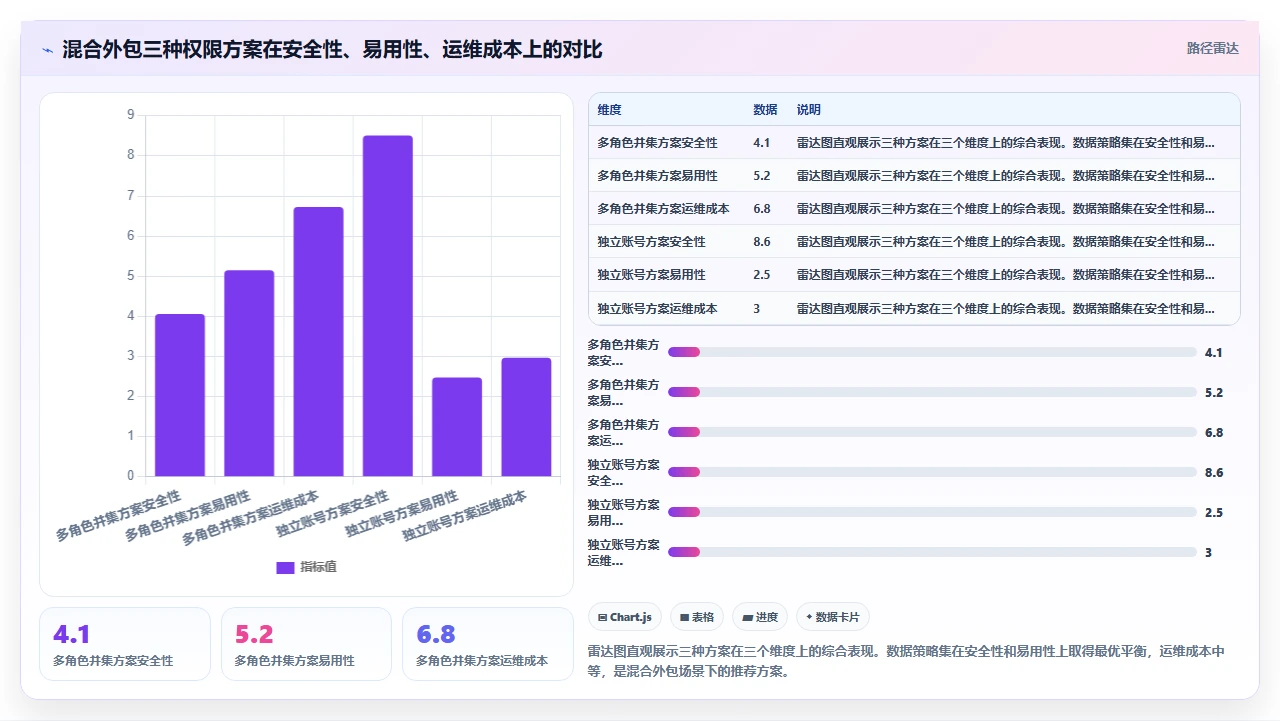Click the Chart.js tag chip
This screenshot has width=1280, height=721.
click(x=625, y=617)
